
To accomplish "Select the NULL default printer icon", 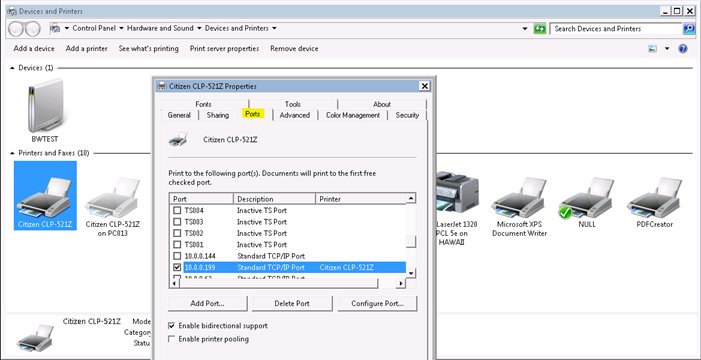I will pyautogui.click(x=587, y=198).
